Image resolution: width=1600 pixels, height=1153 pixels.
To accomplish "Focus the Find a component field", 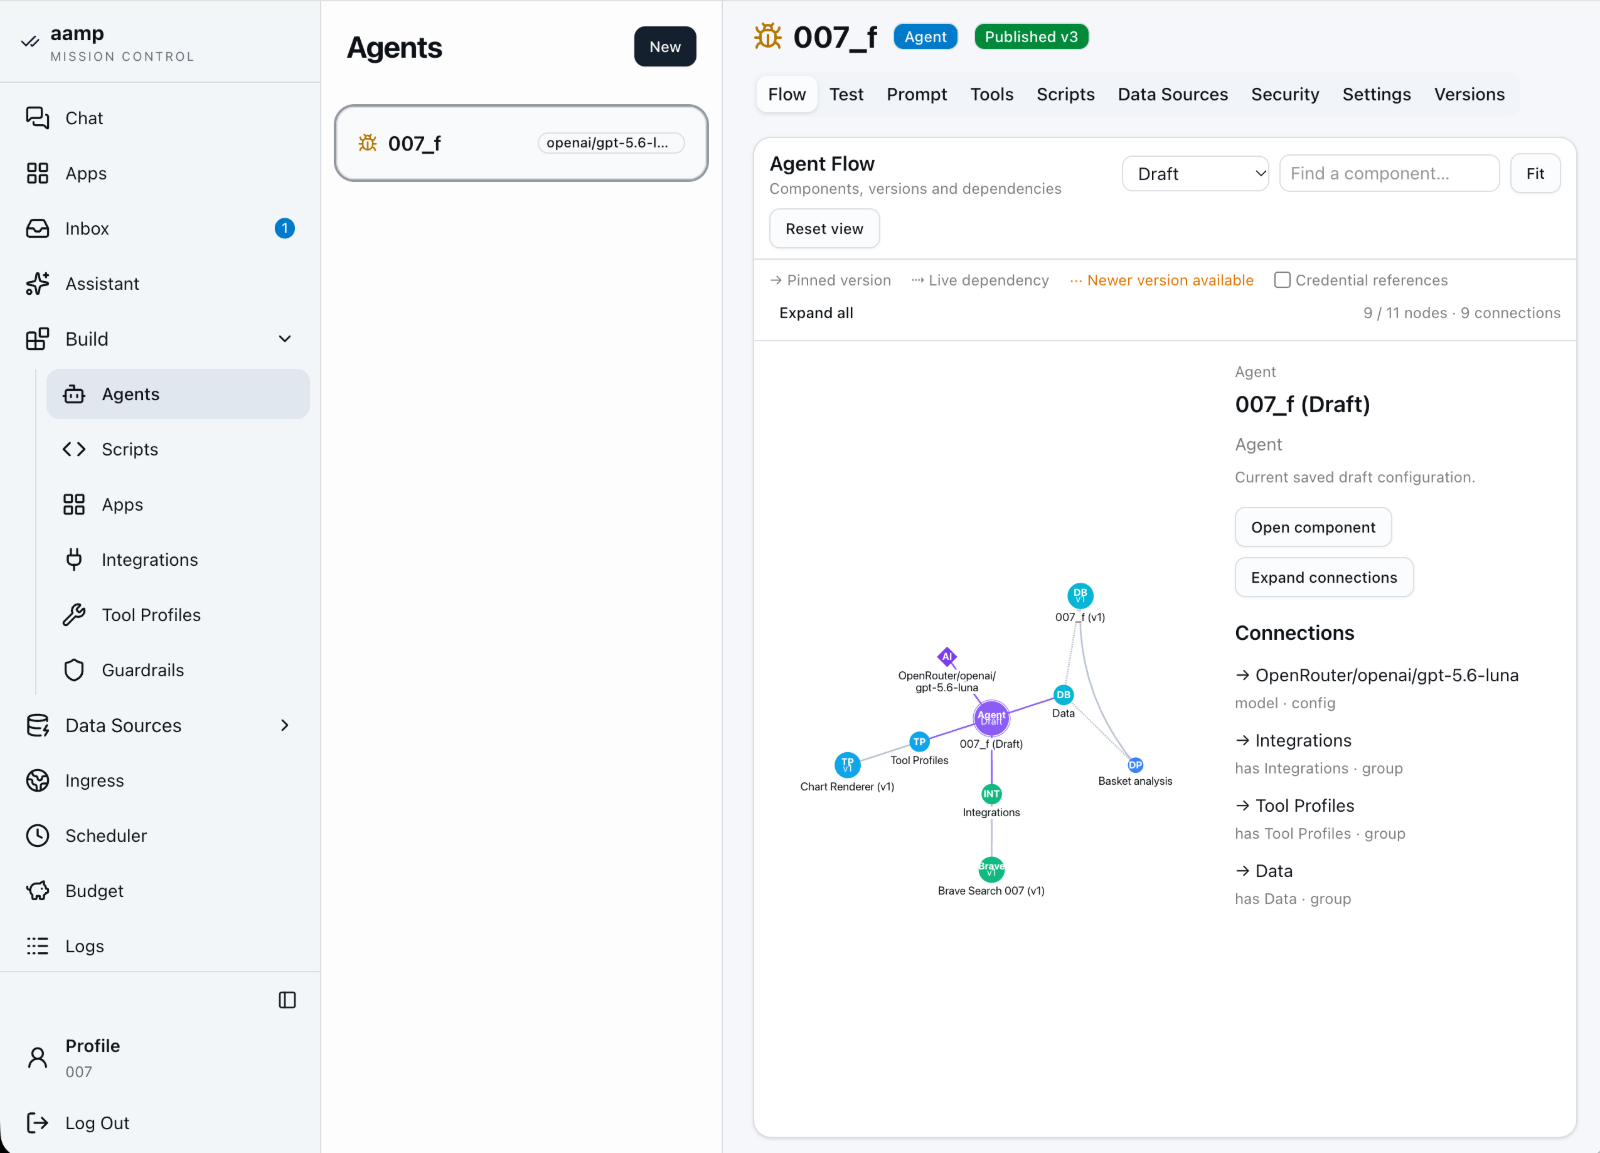I will pyautogui.click(x=1389, y=174).
